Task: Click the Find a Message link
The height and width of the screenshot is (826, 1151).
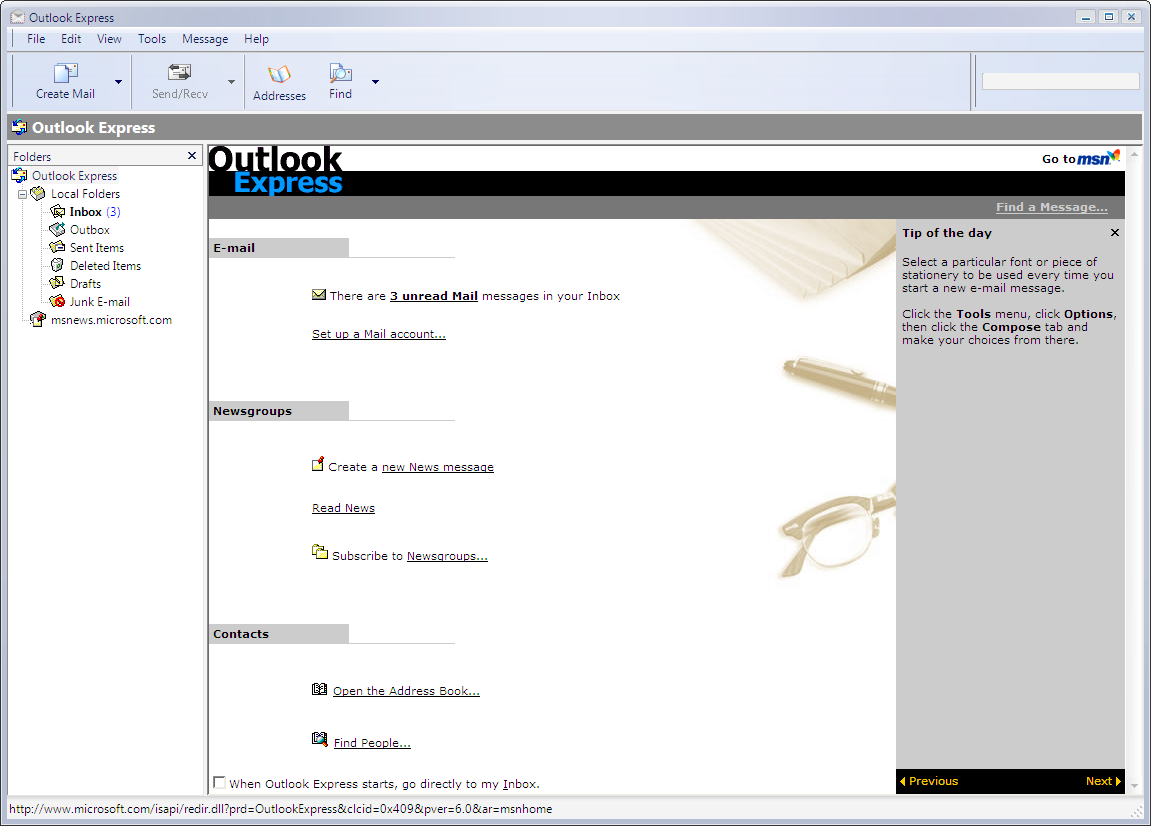Action: click(1051, 207)
